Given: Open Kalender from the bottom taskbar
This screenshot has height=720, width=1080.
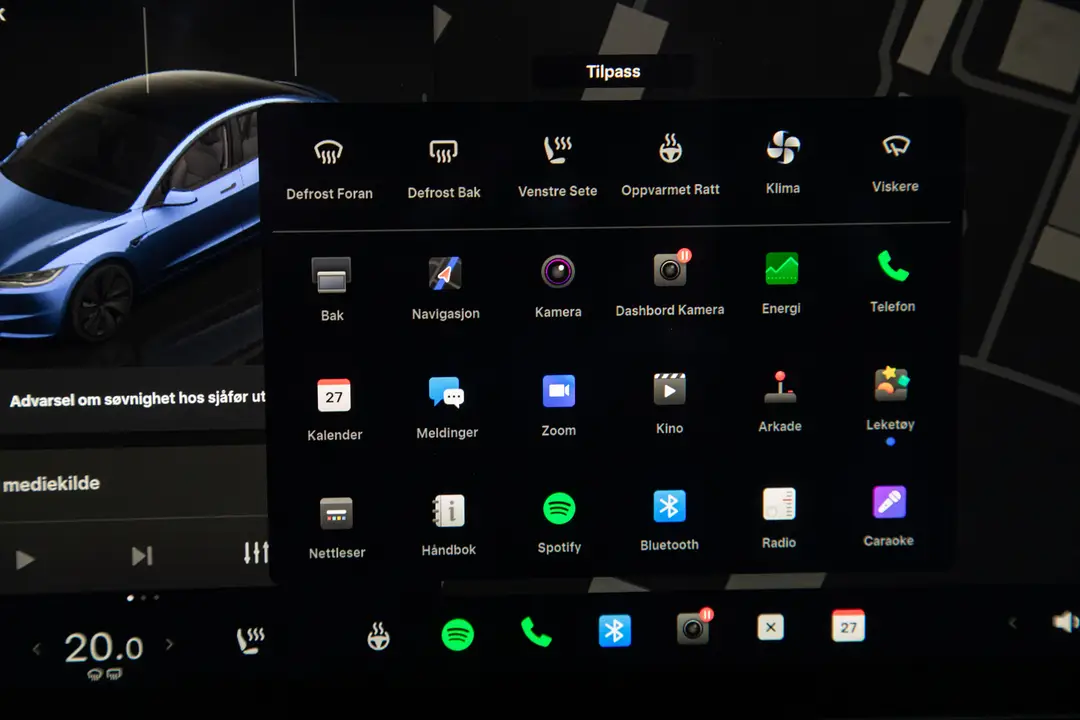Looking at the screenshot, I should point(847,627).
